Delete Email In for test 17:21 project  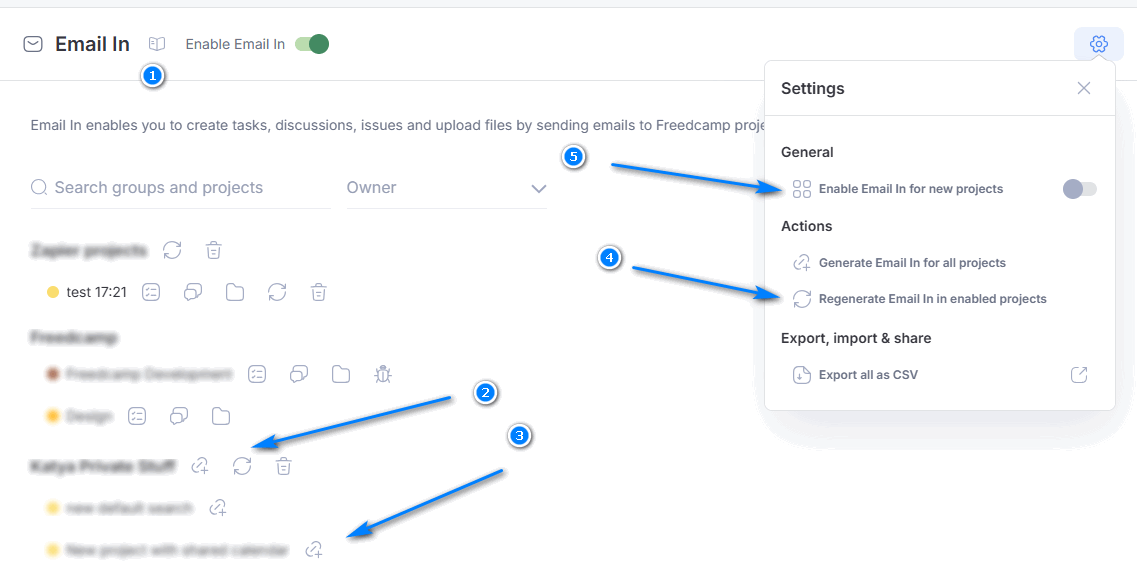(x=318, y=292)
